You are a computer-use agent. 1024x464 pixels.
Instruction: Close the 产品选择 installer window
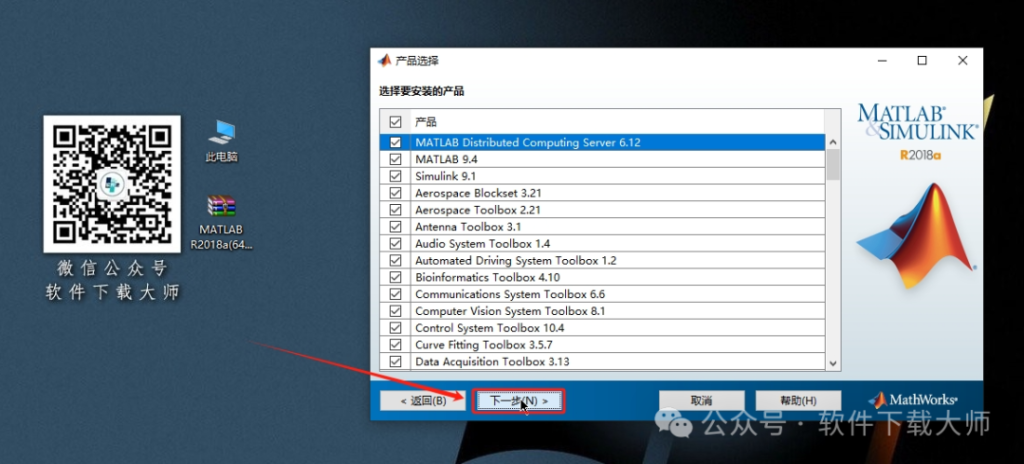[x=963, y=61]
